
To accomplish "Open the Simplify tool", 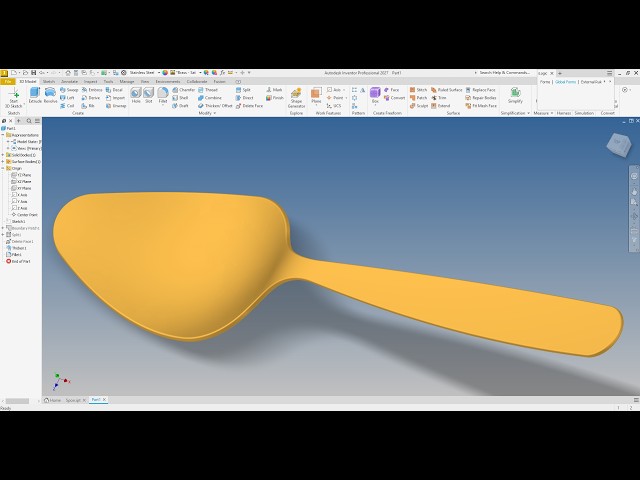I will 515,96.
